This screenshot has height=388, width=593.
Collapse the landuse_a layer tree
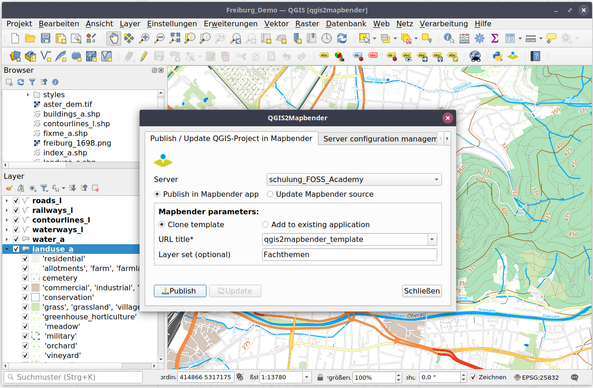(x=7, y=249)
